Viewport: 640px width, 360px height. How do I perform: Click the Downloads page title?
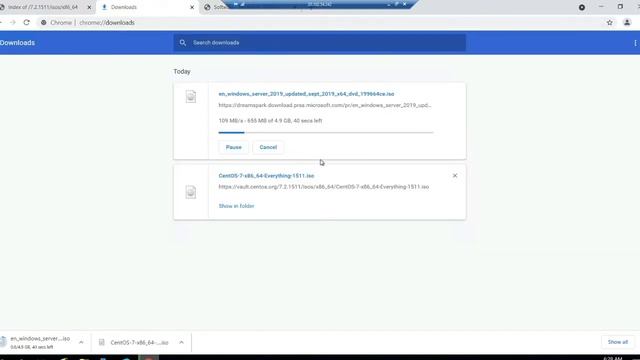(x=17, y=43)
